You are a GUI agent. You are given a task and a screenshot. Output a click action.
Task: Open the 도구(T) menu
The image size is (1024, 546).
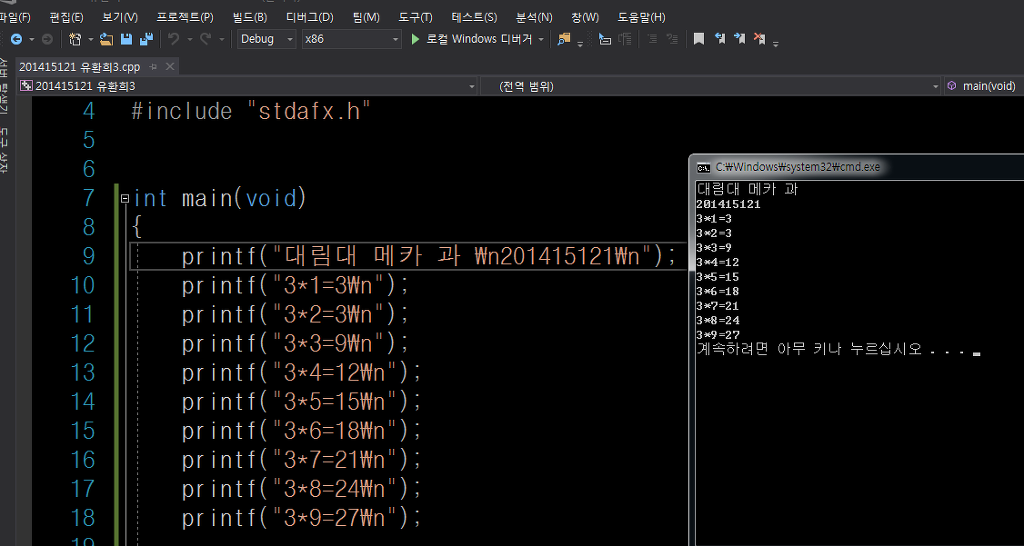[x=415, y=18]
